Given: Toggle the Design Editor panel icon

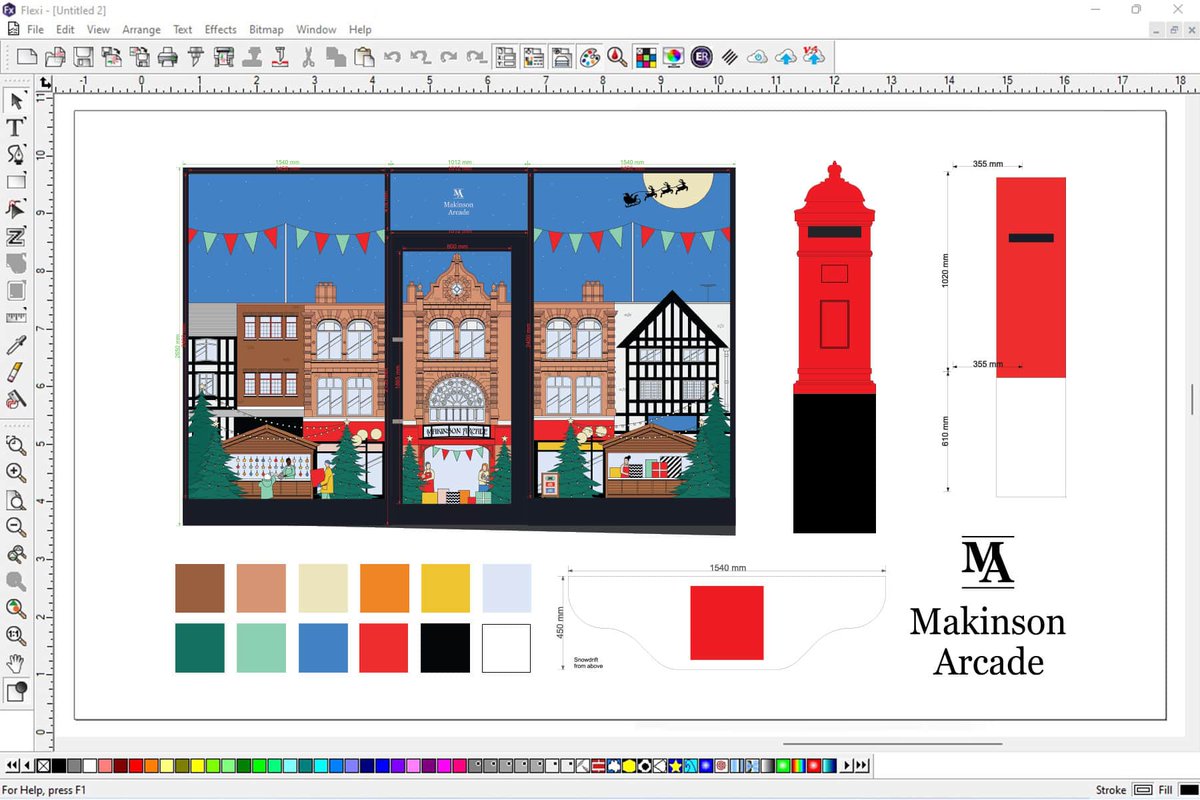Looking at the screenshot, I should (x=534, y=57).
